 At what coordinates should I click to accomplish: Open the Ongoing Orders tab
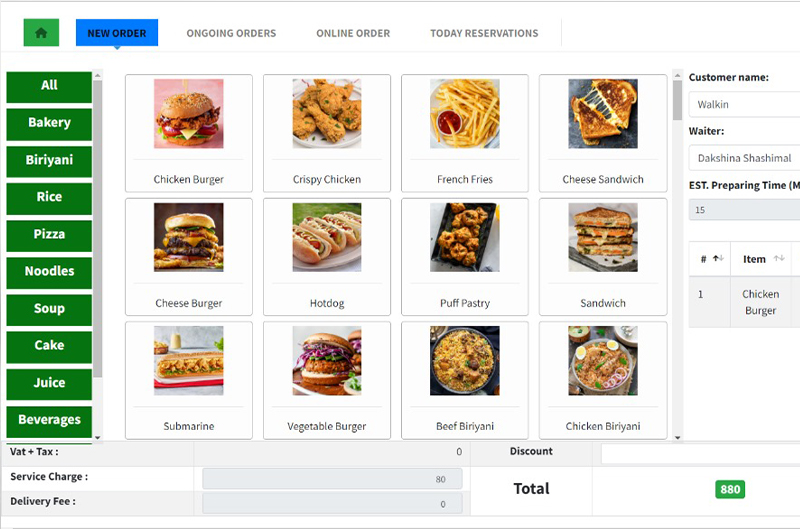[231, 33]
